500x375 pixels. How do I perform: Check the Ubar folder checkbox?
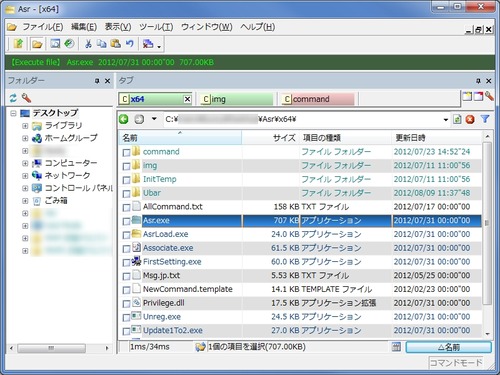click(126, 194)
